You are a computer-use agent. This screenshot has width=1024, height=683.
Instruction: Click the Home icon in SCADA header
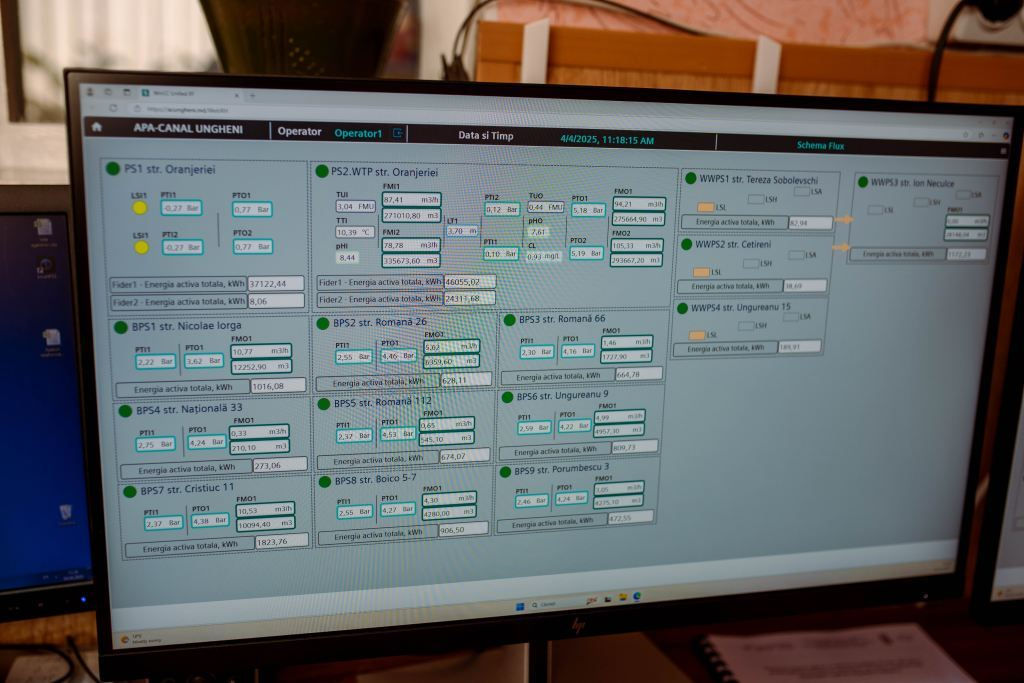97,127
